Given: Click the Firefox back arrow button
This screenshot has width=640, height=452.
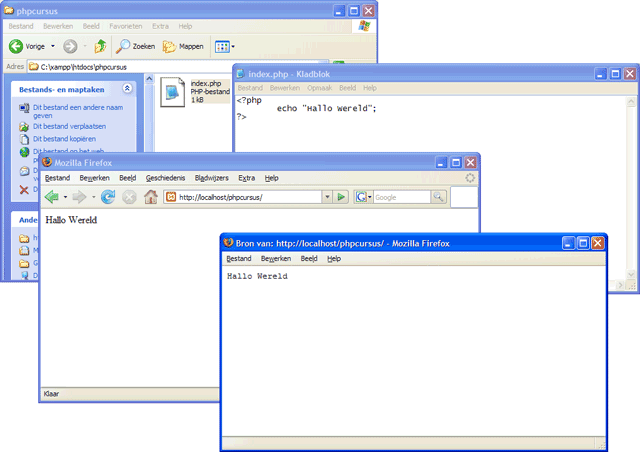Looking at the screenshot, I should [52, 197].
